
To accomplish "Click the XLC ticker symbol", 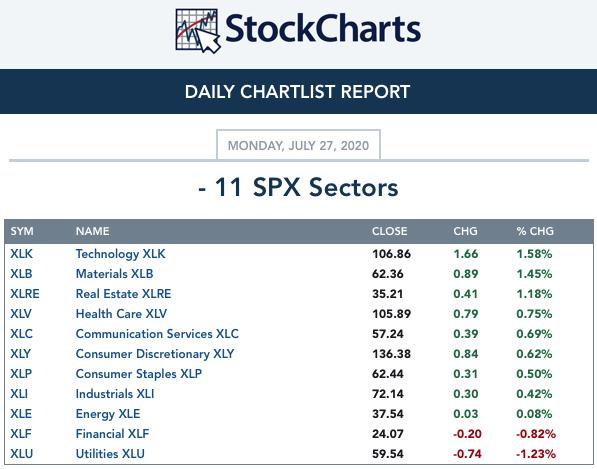I will coord(21,334).
